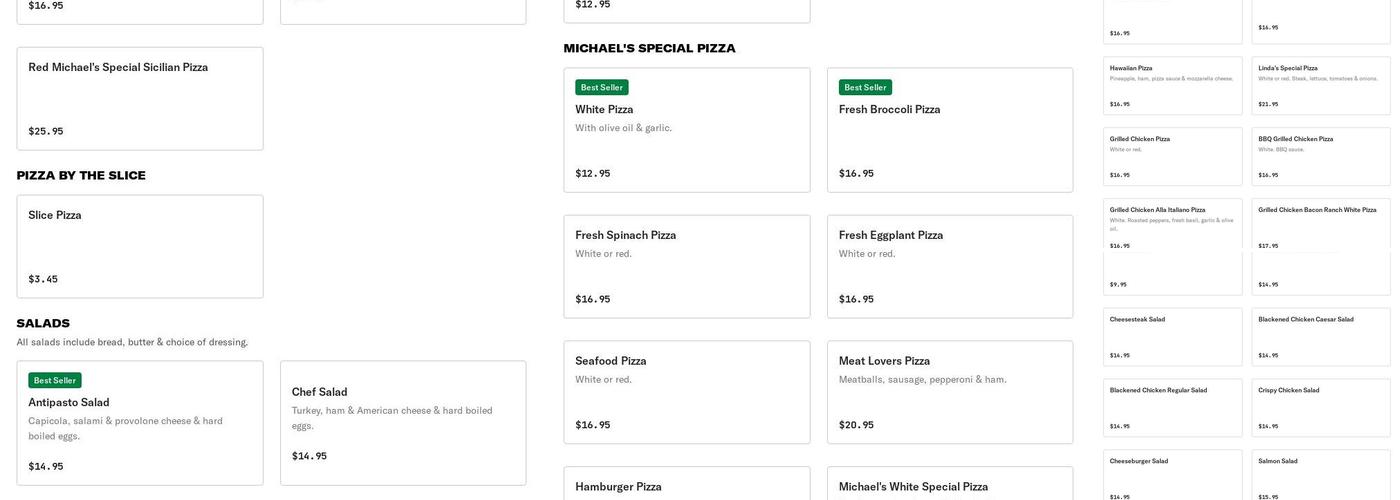Select the Blackened Chicken Caesar Salad card
This screenshot has height=500, width=1400.
point(1320,337)
